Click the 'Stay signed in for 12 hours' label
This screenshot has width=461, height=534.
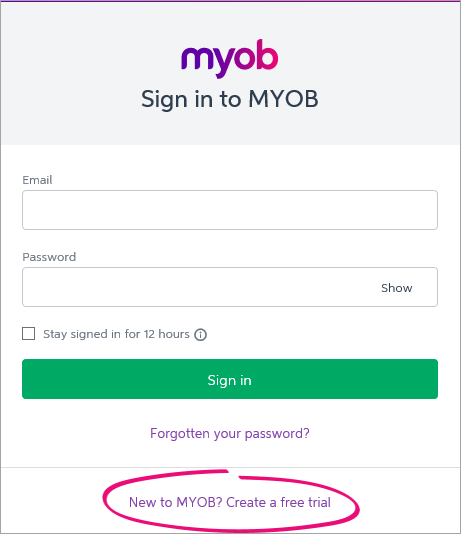(x=116, y=334)
